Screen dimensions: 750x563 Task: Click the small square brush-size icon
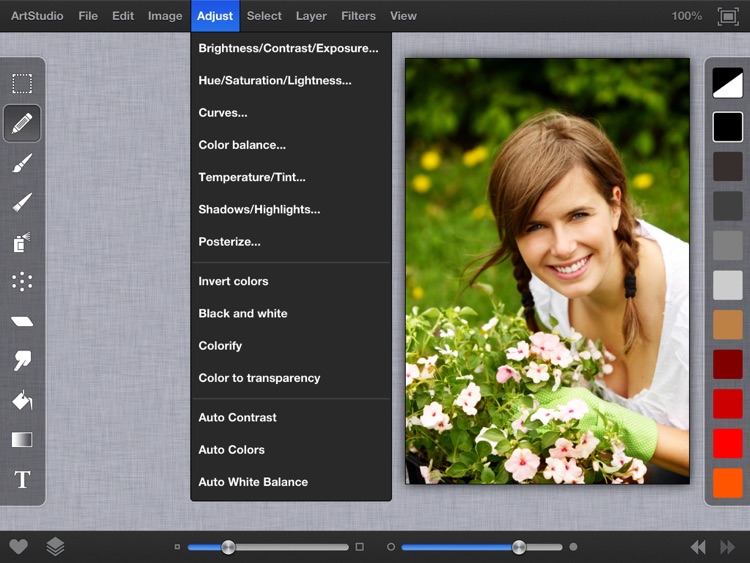tap(177, 547)
